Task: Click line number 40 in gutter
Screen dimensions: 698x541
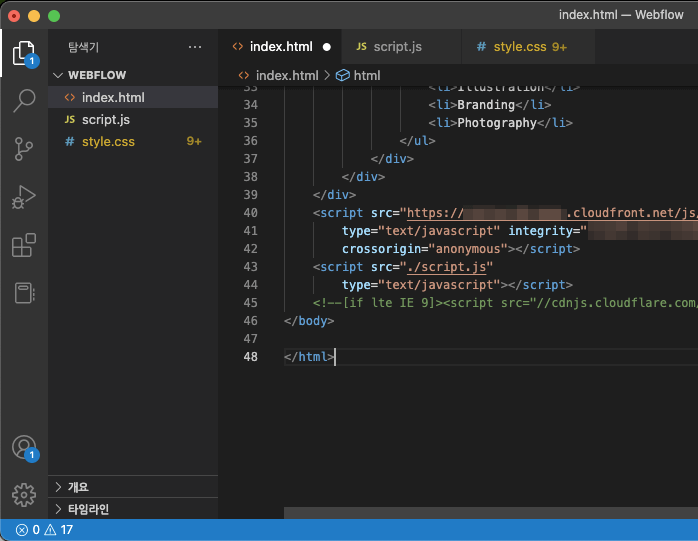Action: pos(251,213)
